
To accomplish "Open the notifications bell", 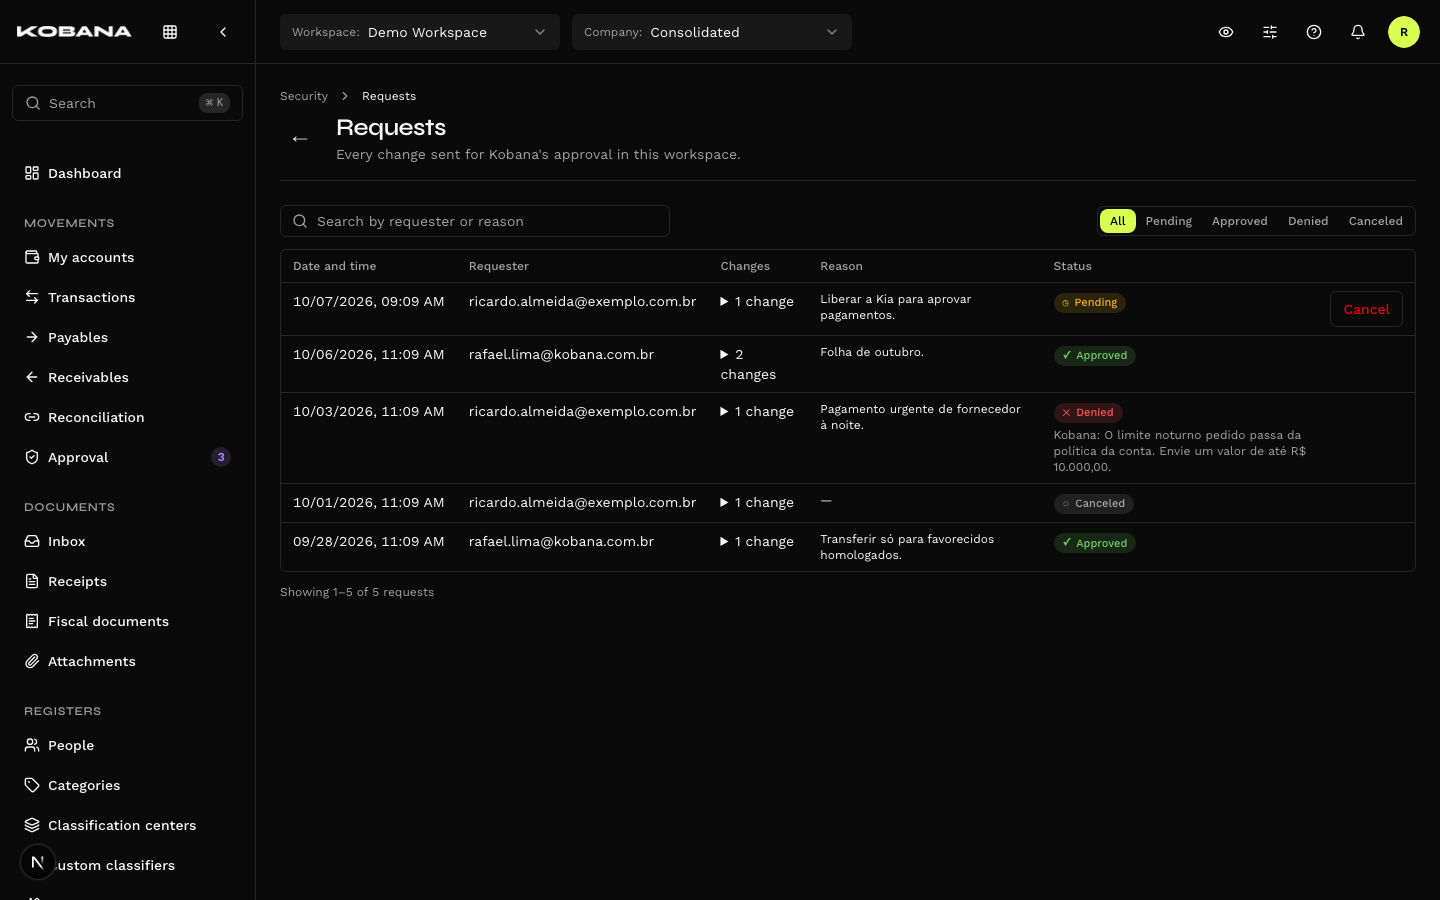I will (1358, 32).
